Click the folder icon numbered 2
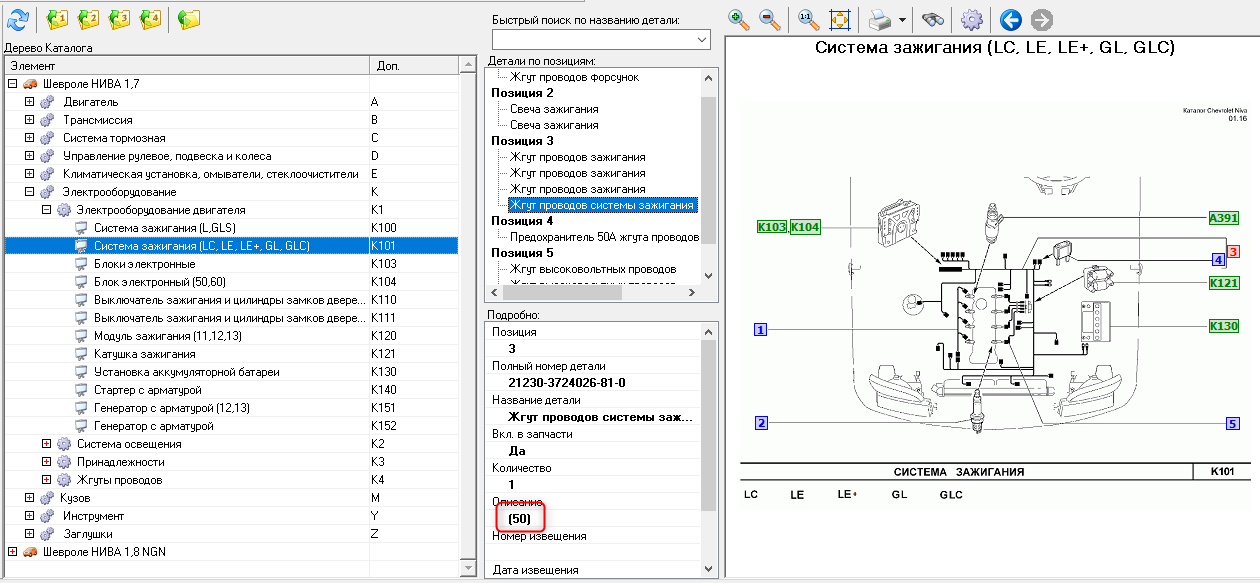Viewport: 1260px width, 583px height. (88, 18)
